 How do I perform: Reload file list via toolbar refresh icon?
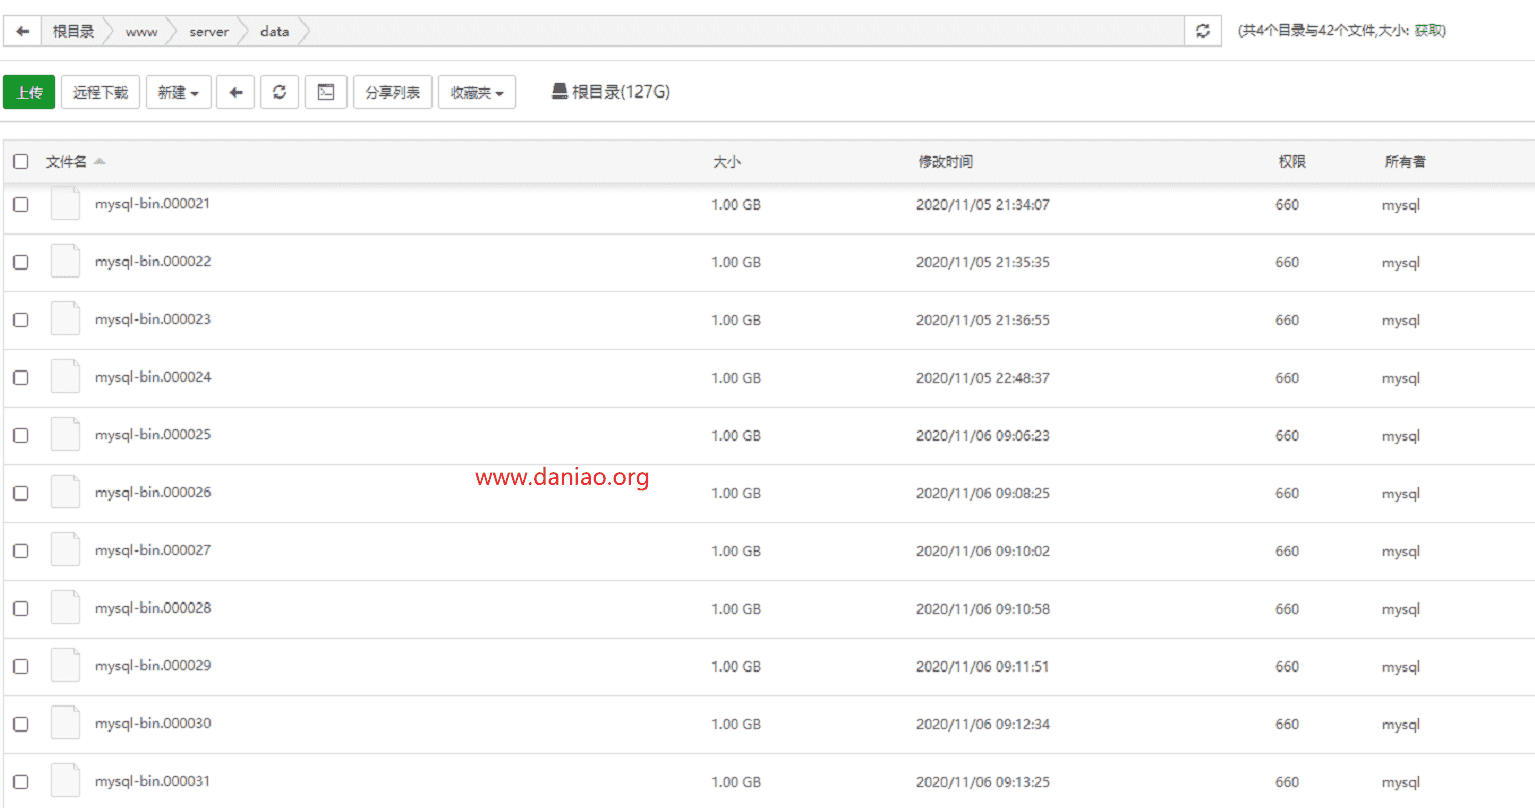tap(280, 92)
